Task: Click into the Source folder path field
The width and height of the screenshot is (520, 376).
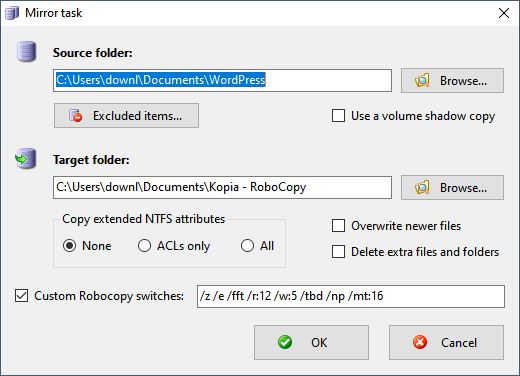Action: pyautogui.click(x=222, y=80)
